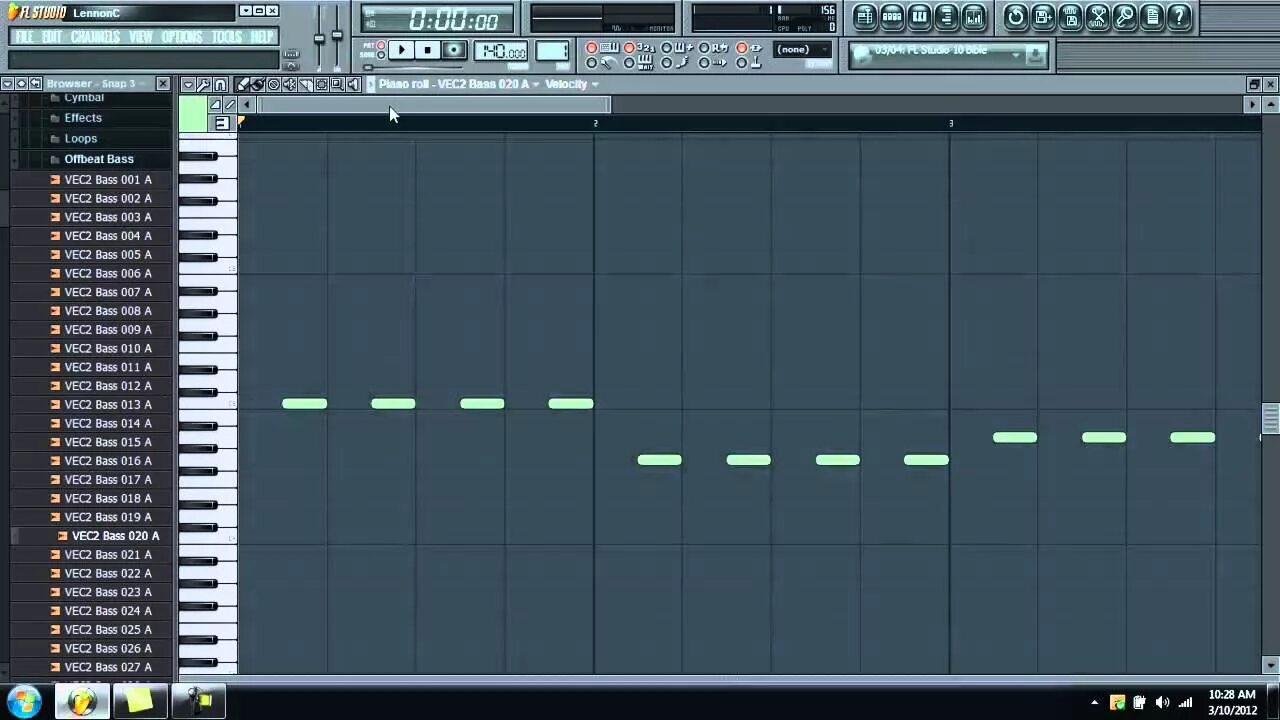Save project as new version

click(x=1043, y=16)
